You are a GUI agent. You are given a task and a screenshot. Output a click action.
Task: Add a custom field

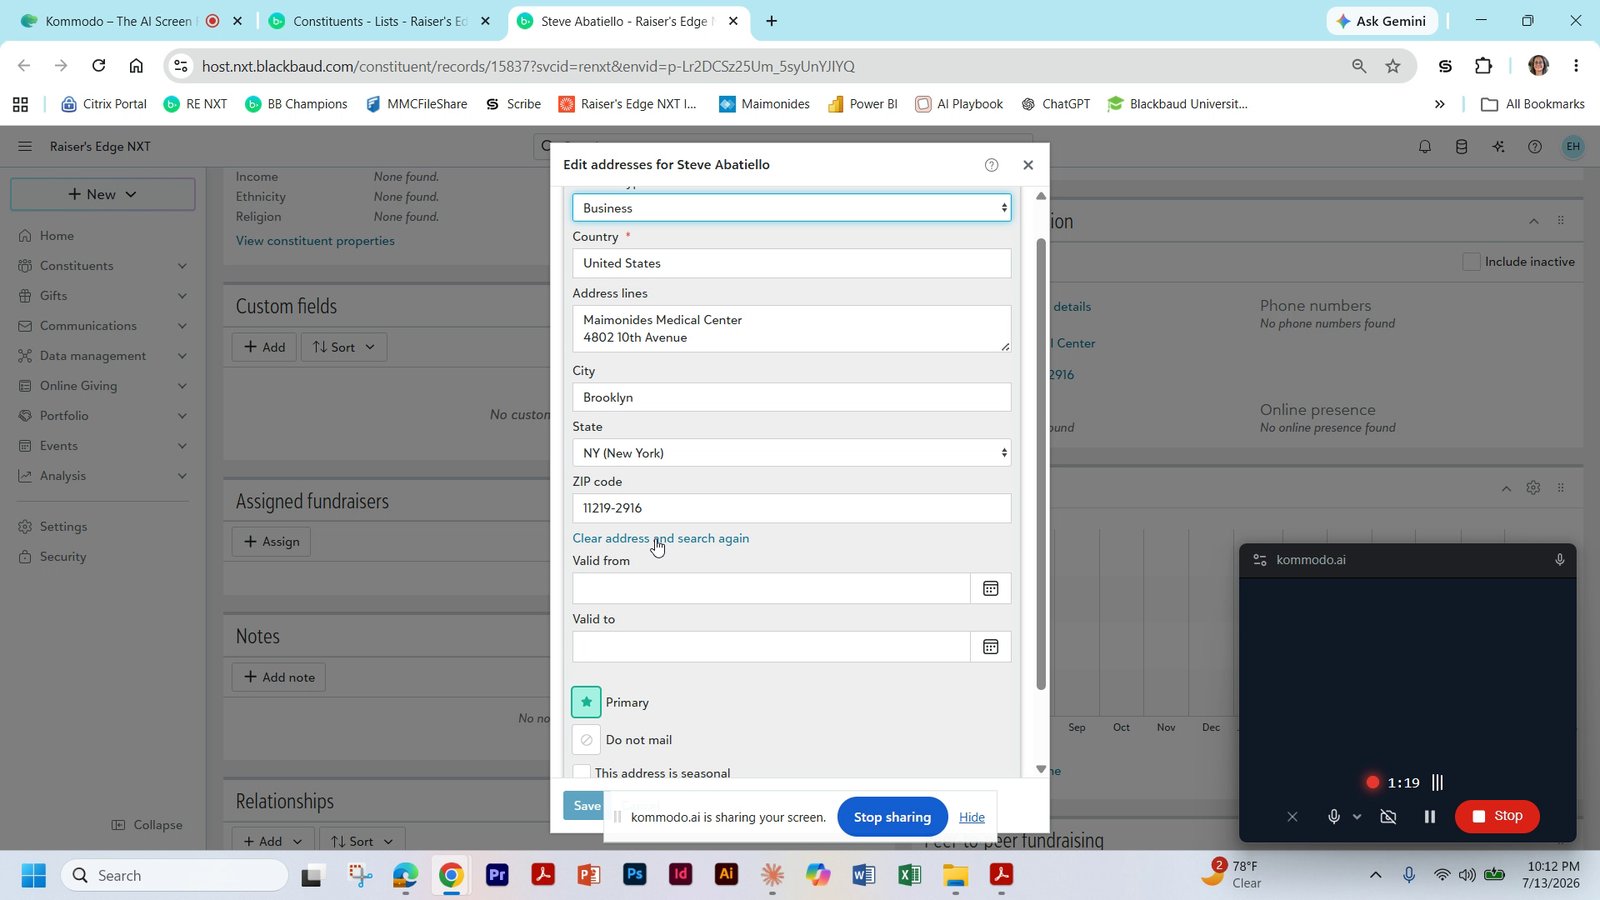point(265,347)
